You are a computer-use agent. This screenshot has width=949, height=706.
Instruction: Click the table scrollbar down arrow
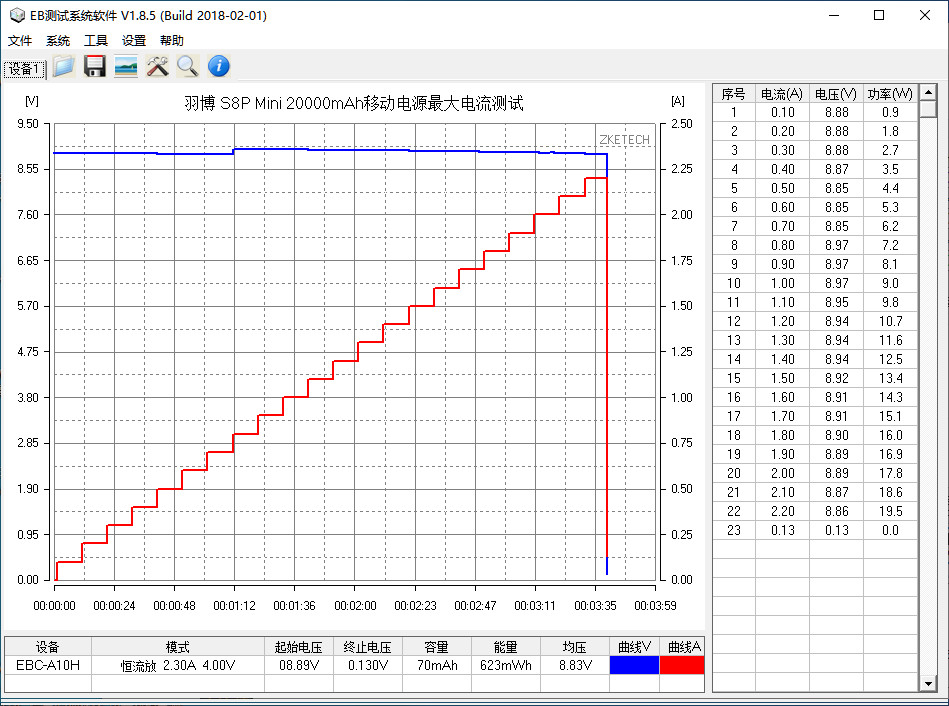[x=928, y=684]
